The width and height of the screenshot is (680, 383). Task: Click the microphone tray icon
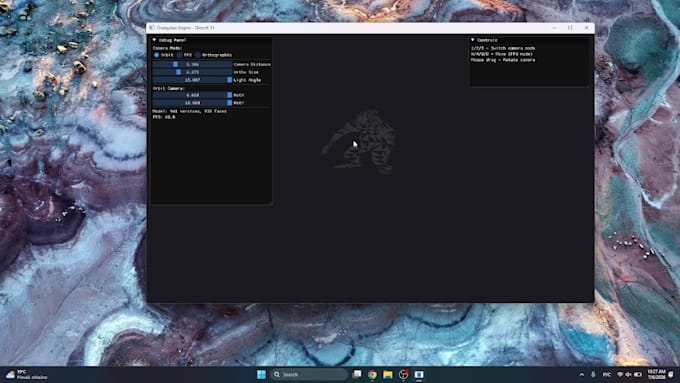coord(593,375)
